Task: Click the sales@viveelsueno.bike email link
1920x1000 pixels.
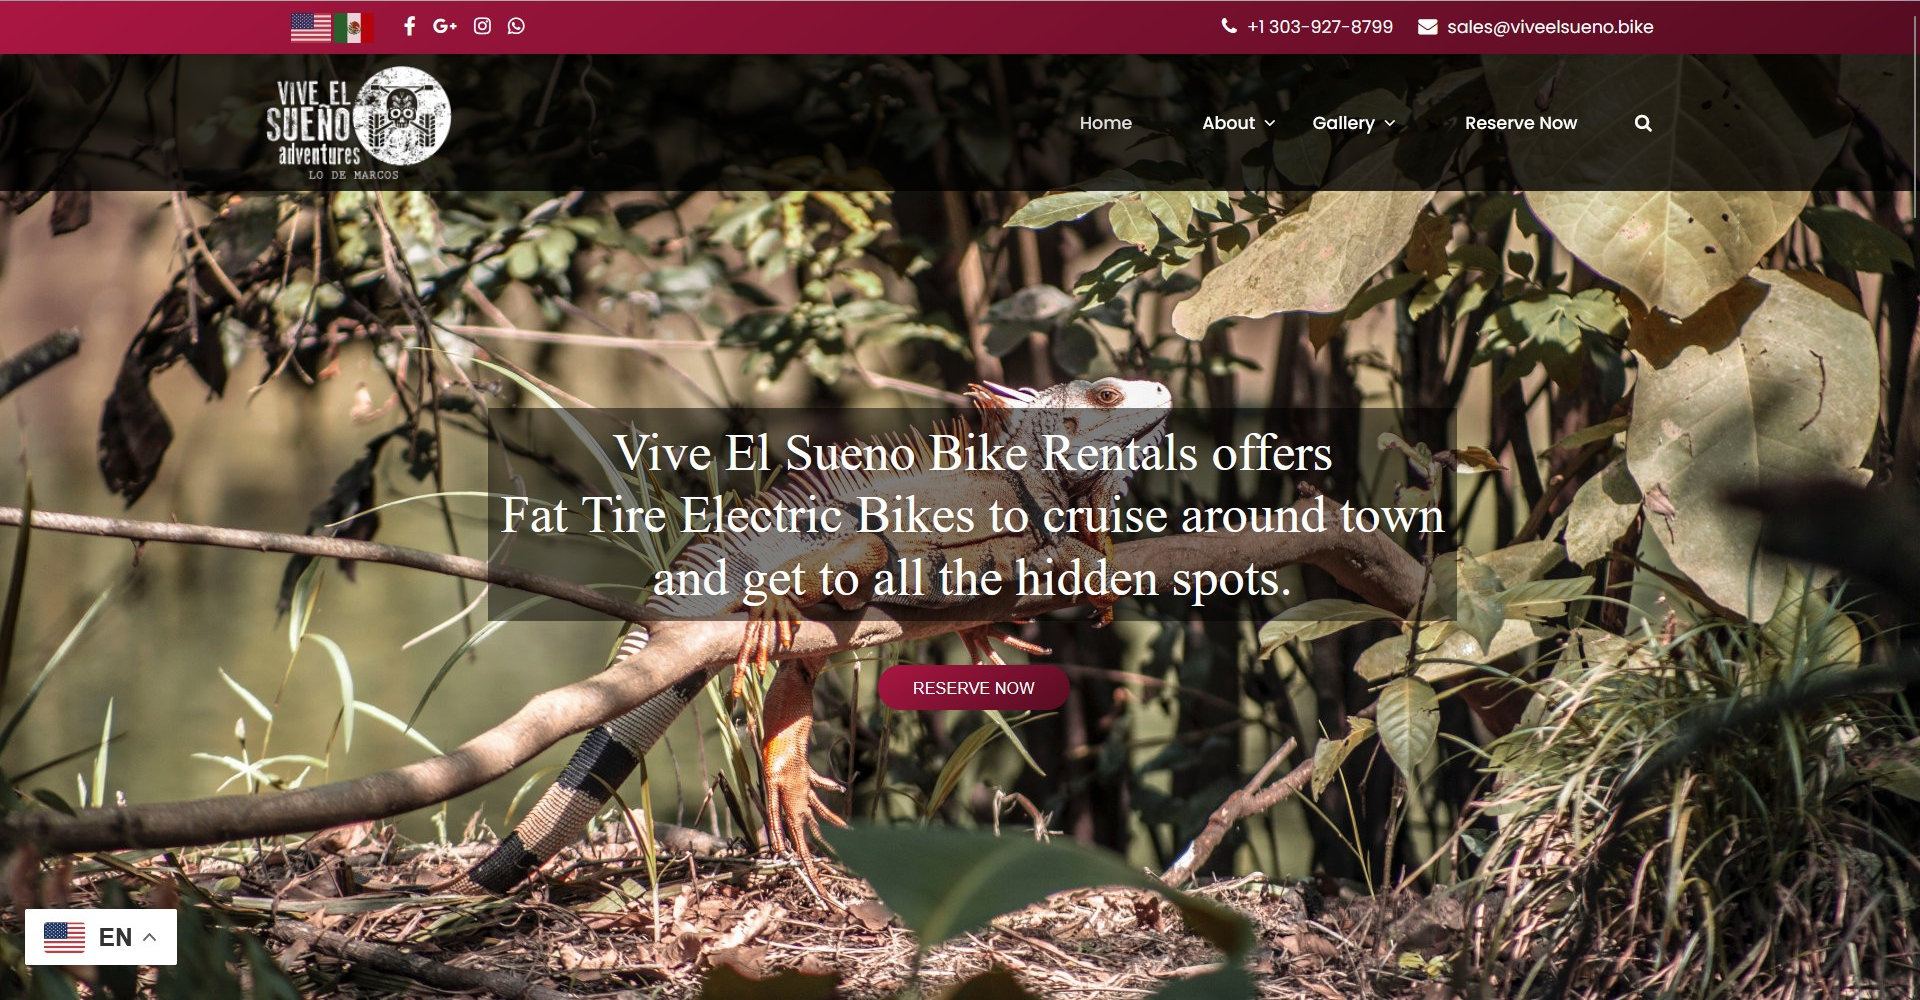Action: click(1550, 27)
